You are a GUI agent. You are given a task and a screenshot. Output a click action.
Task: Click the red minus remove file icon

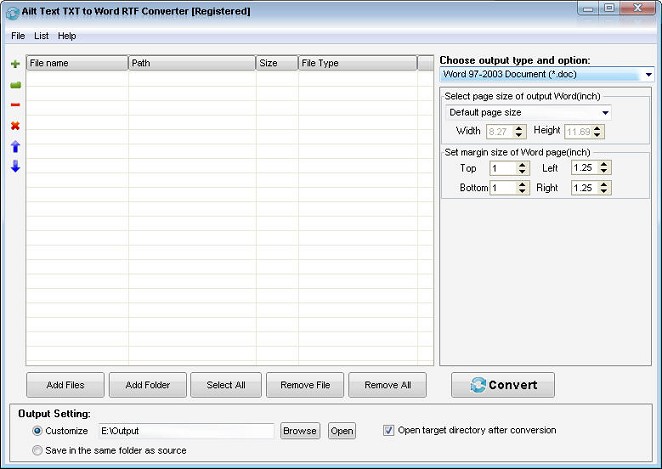[15, 105]
